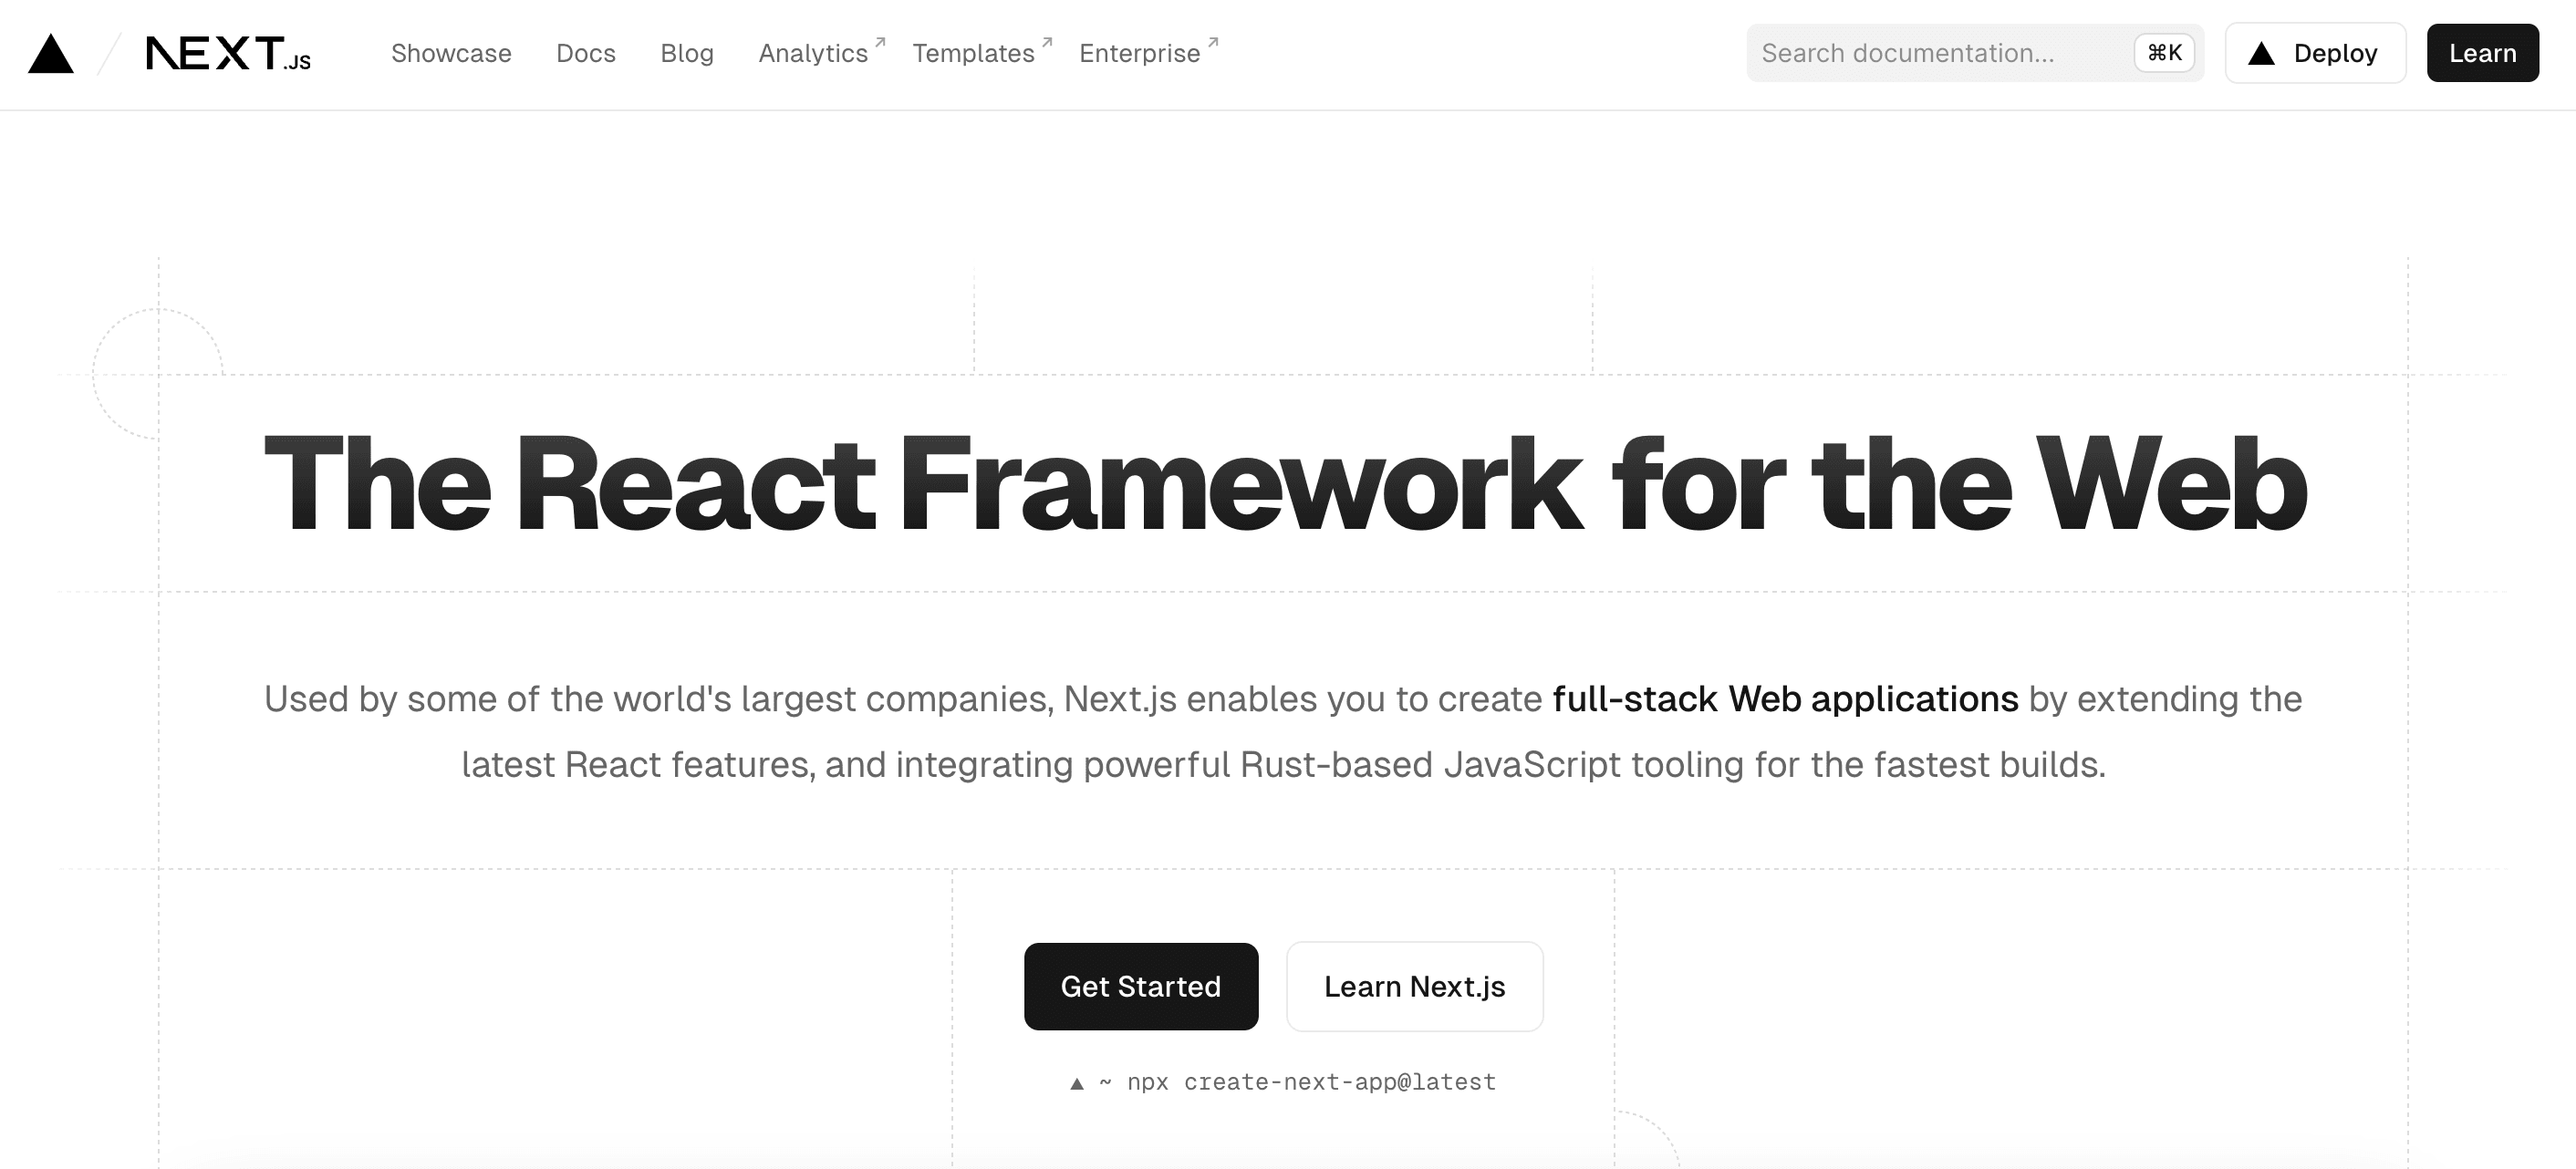Image resolution: width=2576 pixels, height=1169 pixels.
Task: Click the external-link arrow next to Enterprise
Action: point(1213,41)
